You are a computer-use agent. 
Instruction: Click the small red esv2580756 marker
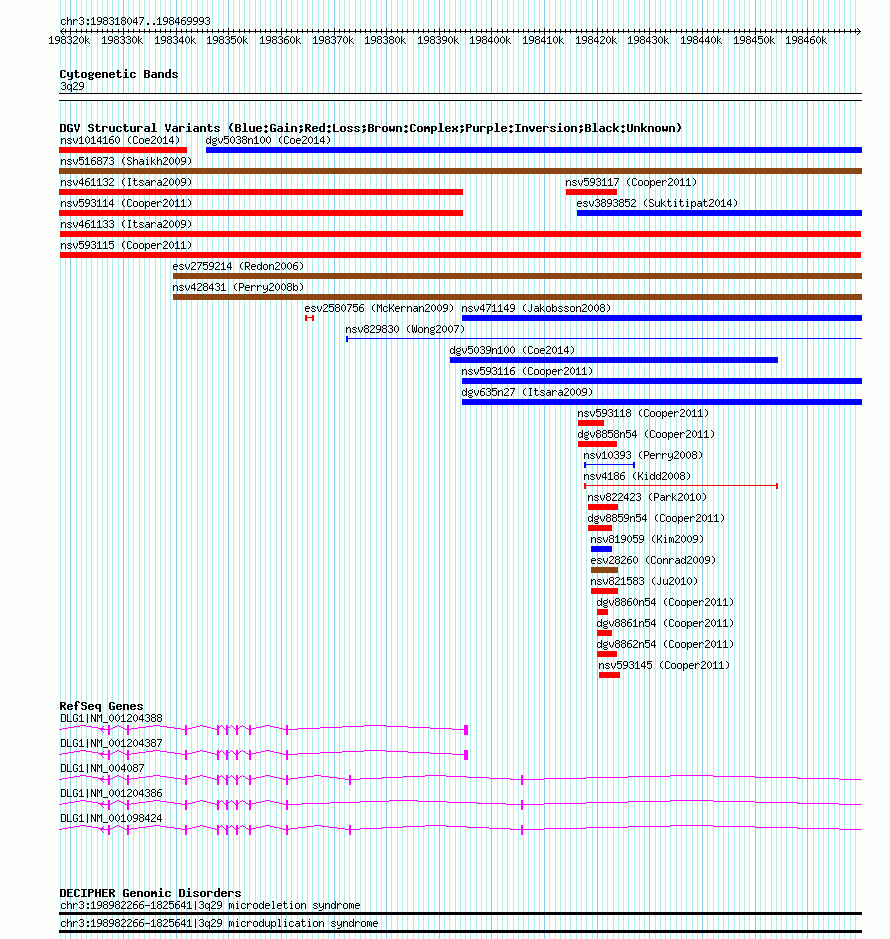309,318
